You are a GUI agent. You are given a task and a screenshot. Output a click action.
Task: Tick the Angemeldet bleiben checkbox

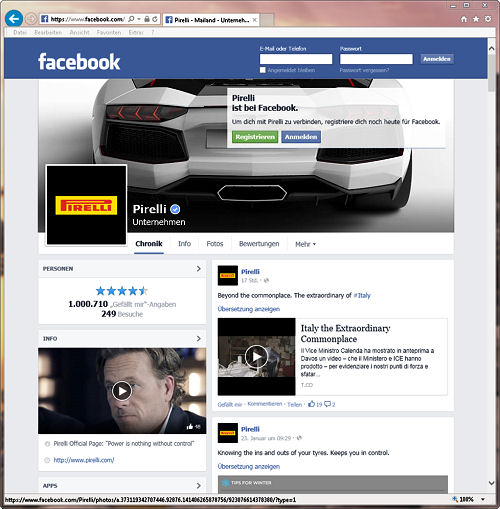coord(263,70)
